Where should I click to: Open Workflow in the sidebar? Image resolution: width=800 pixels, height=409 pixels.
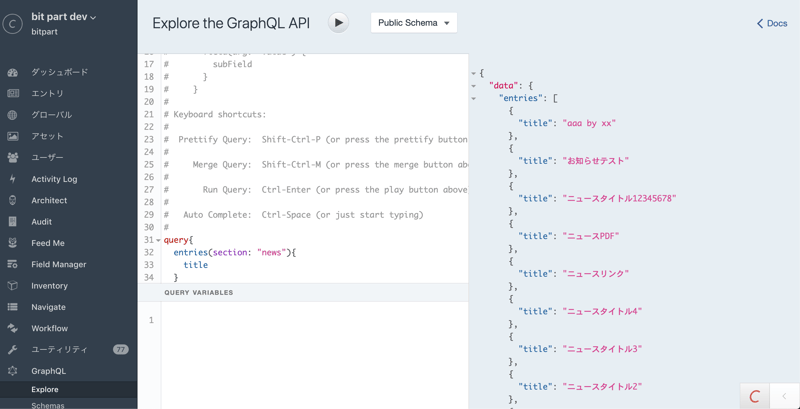49,328
